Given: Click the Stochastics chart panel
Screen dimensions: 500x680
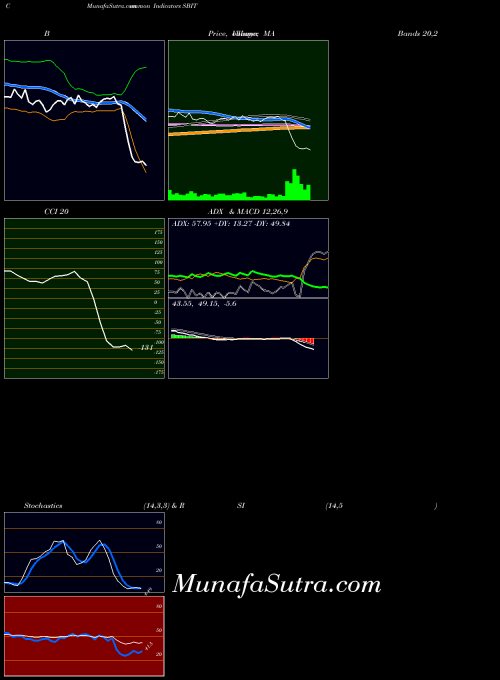Looking at the screenshot, I should point(85,552).
